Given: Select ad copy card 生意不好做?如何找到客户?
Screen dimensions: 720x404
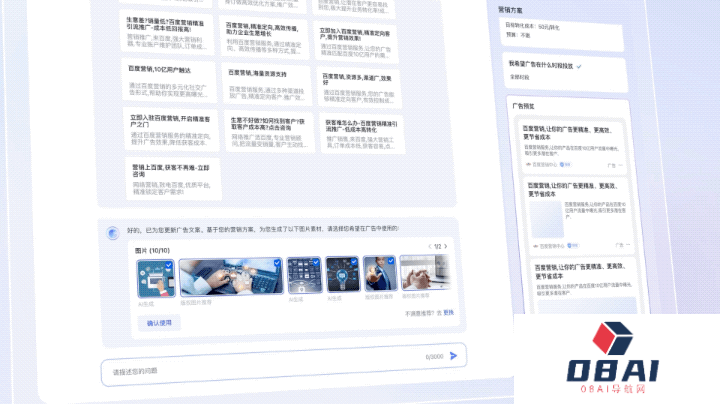Looking at the screenshot, I should [x=269, y=131].
